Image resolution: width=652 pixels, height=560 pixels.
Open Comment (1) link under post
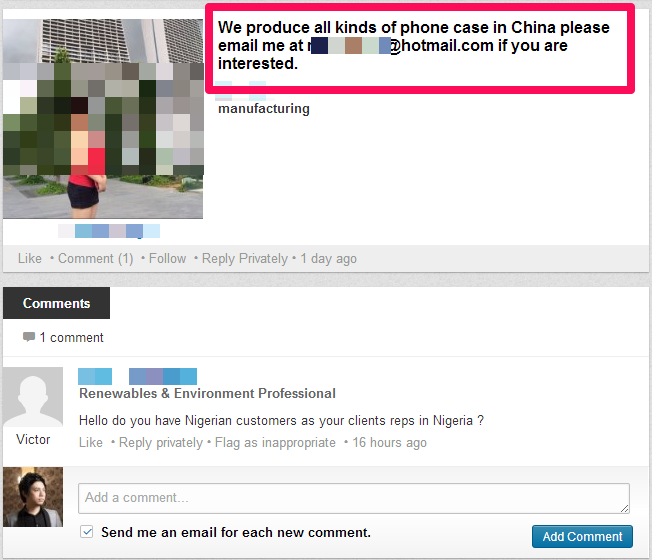click(96, 258)
